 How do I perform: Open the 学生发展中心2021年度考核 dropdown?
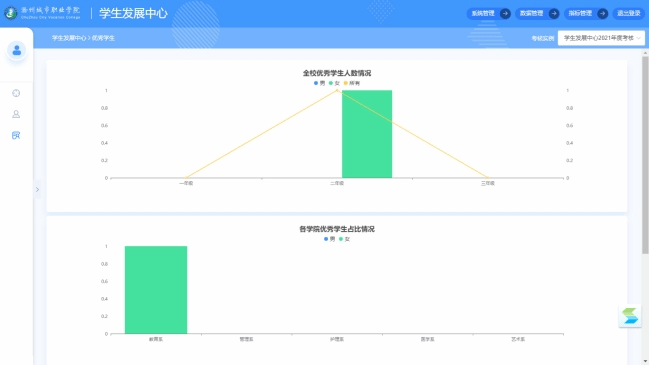(x=601, y=38)
